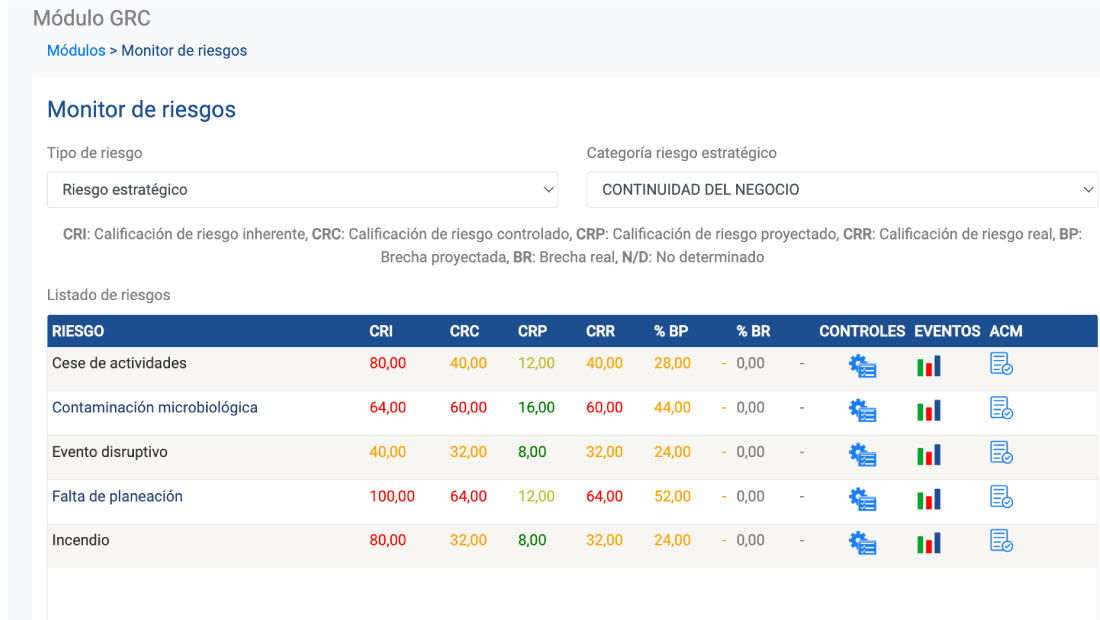This screenshot has width=1100, height=620.
Task: Open the Falta de planeación risk link
Action: pos(117,497)
